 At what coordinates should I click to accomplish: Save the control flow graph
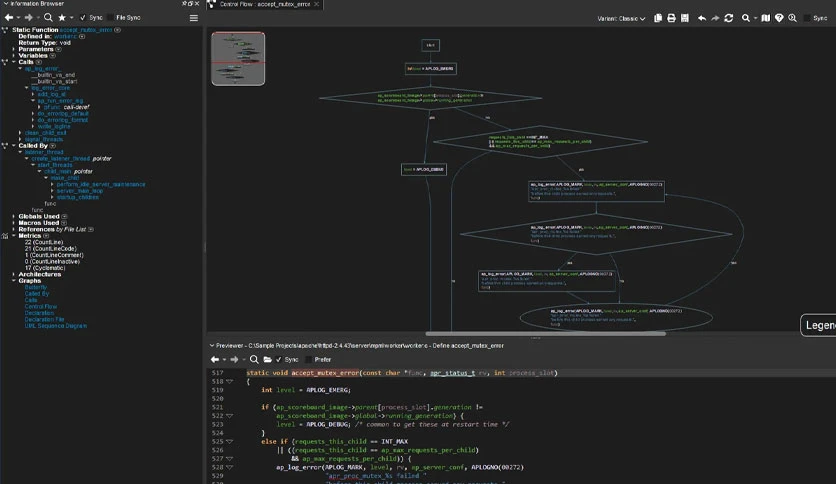pyautogui.click(x=685, y=18)
